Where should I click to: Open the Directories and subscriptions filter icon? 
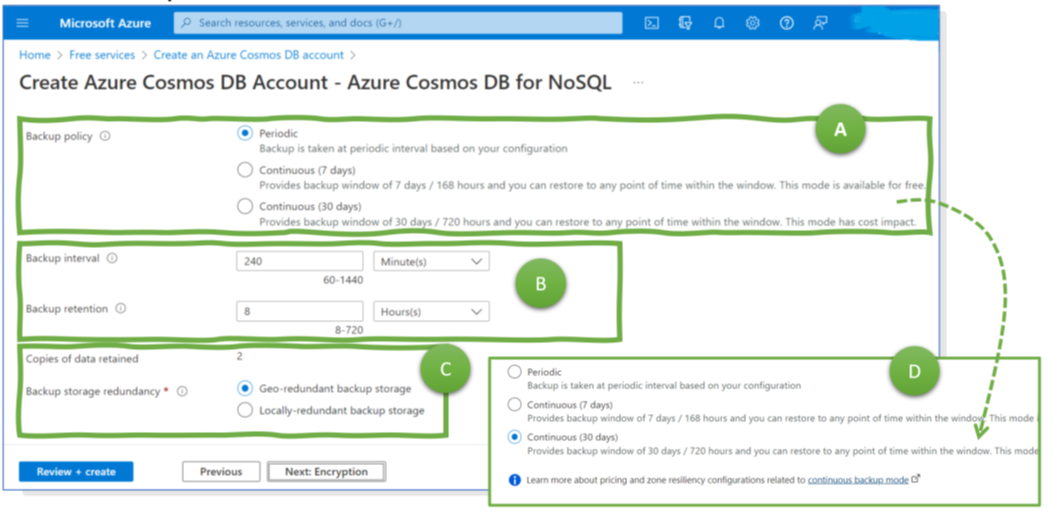click(685, 23)
